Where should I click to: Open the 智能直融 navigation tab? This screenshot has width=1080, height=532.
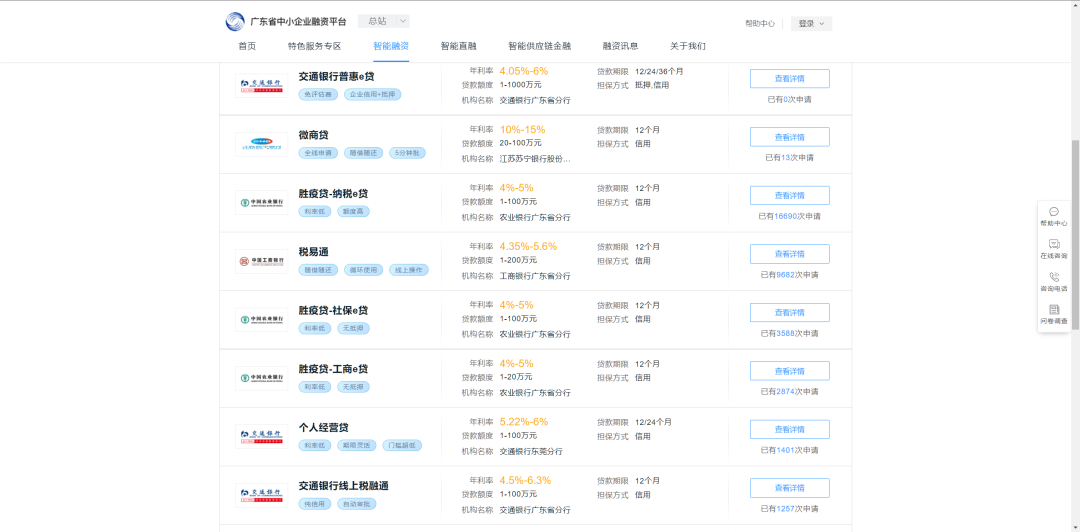tap(459, 46)
